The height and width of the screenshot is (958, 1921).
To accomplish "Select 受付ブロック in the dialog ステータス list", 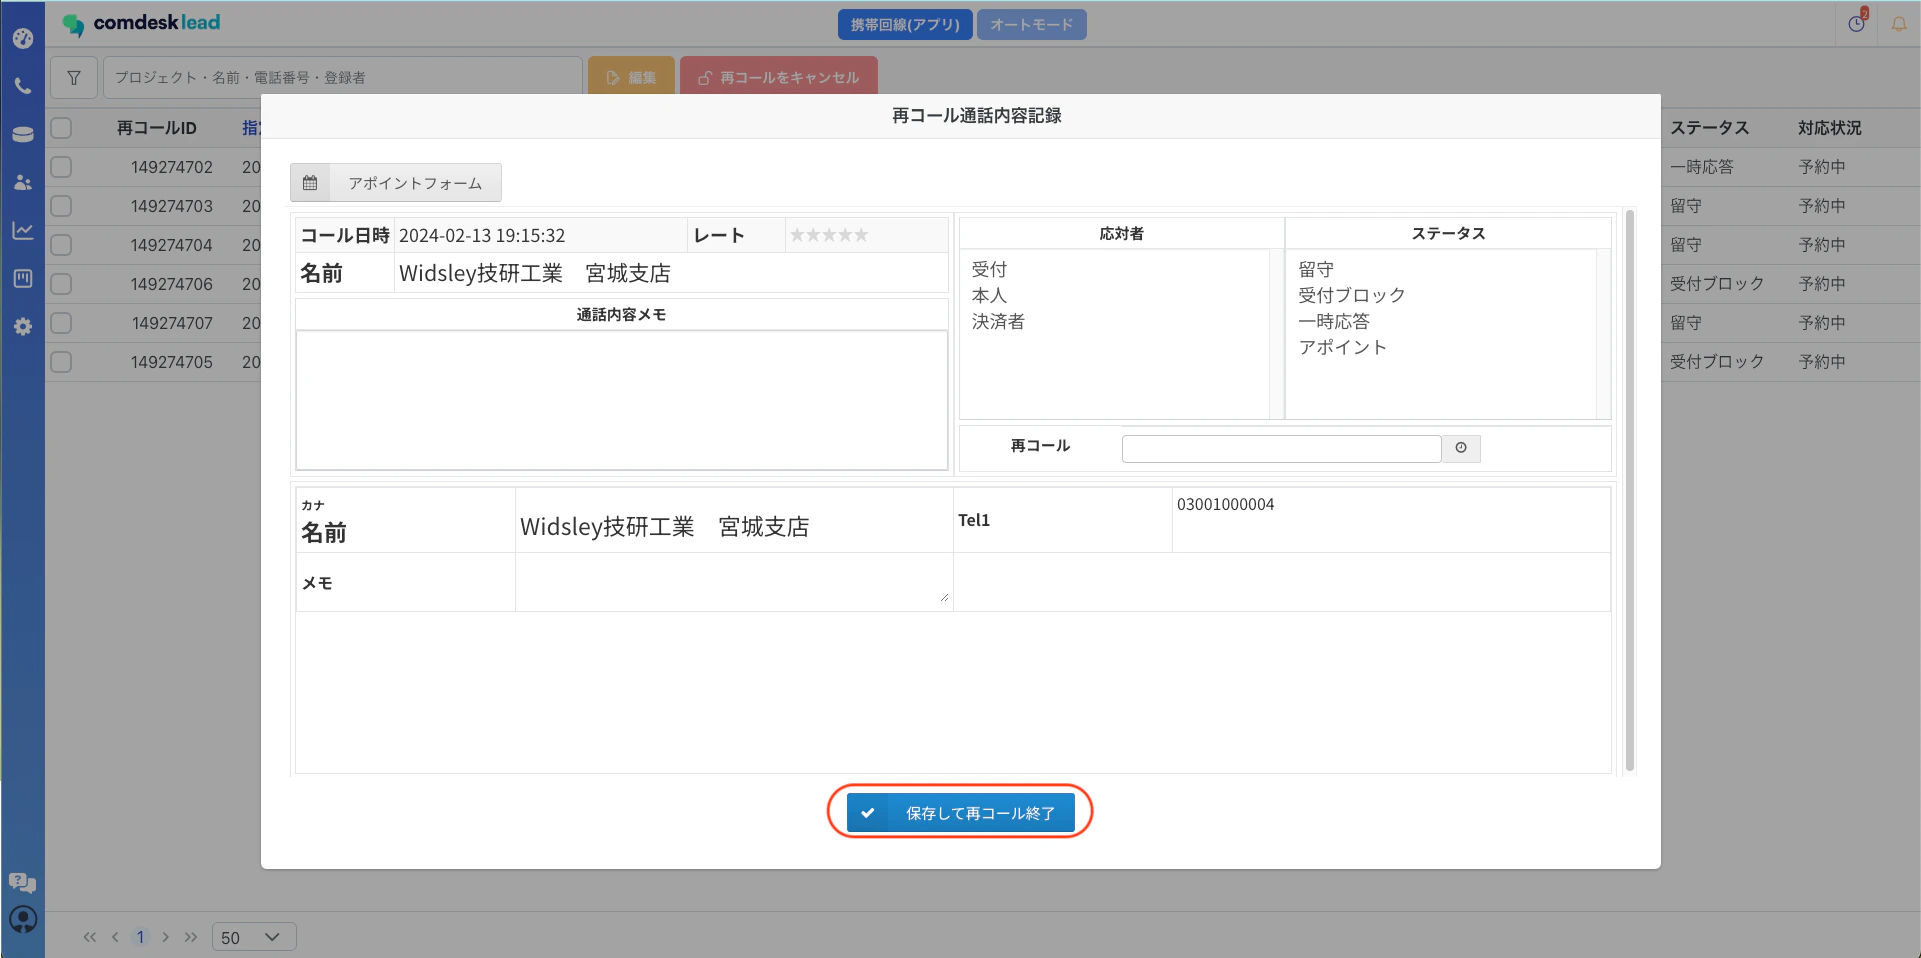I will (1352, 295).
